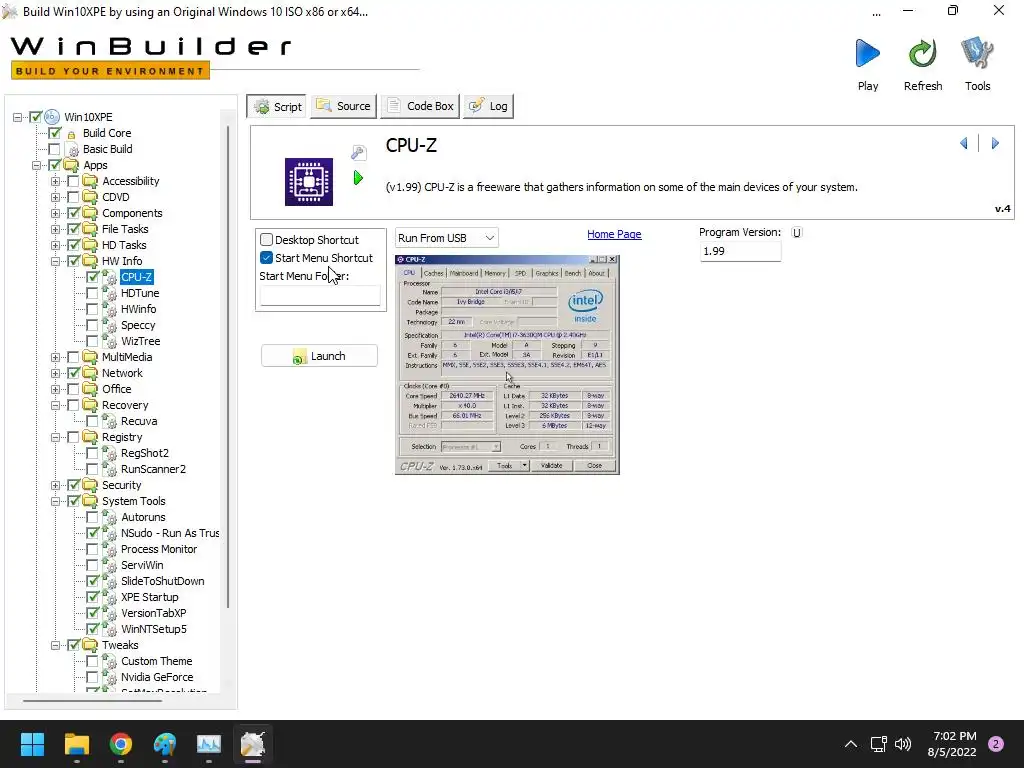Click the edit script wrench icon
The width and height of the screenshot is (1024, 768).
(359, 153)
